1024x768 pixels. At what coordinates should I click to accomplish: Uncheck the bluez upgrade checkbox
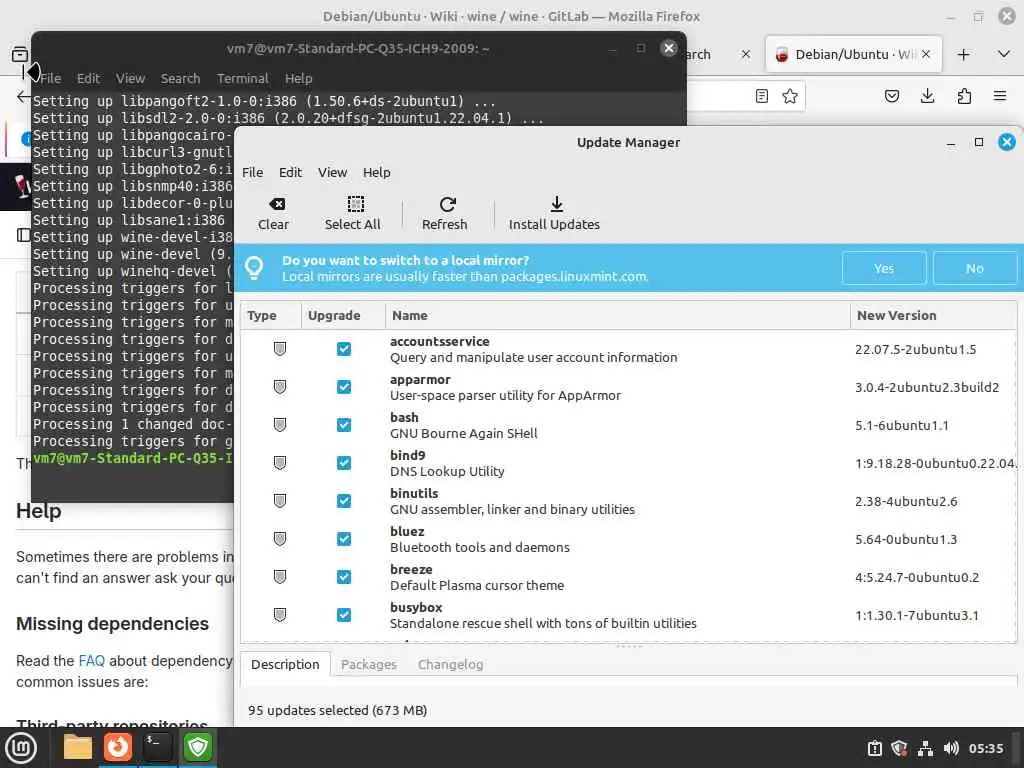click(x=344, y=538)
